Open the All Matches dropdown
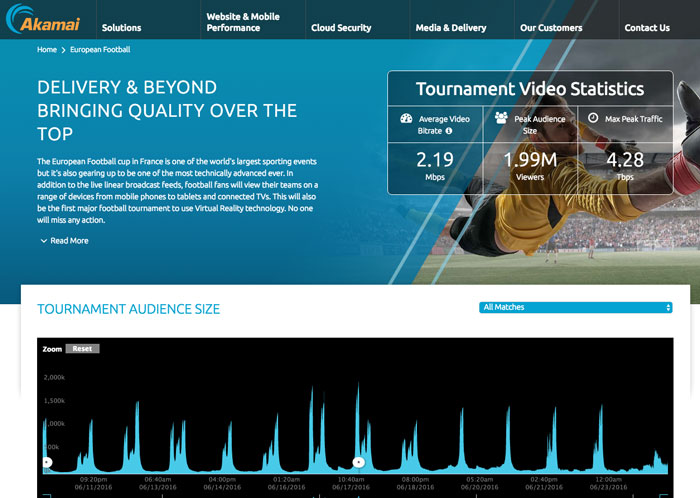700x498 pixels. [575, 307]
